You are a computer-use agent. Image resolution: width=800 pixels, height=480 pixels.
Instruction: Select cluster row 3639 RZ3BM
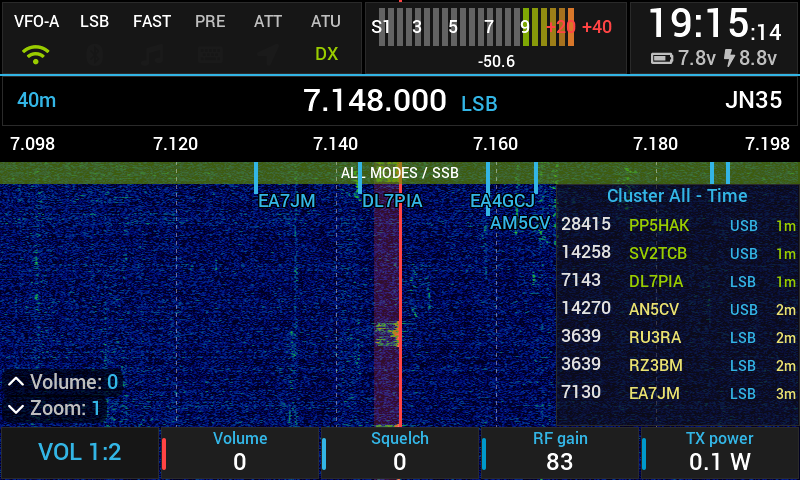[x=678, y=365]
